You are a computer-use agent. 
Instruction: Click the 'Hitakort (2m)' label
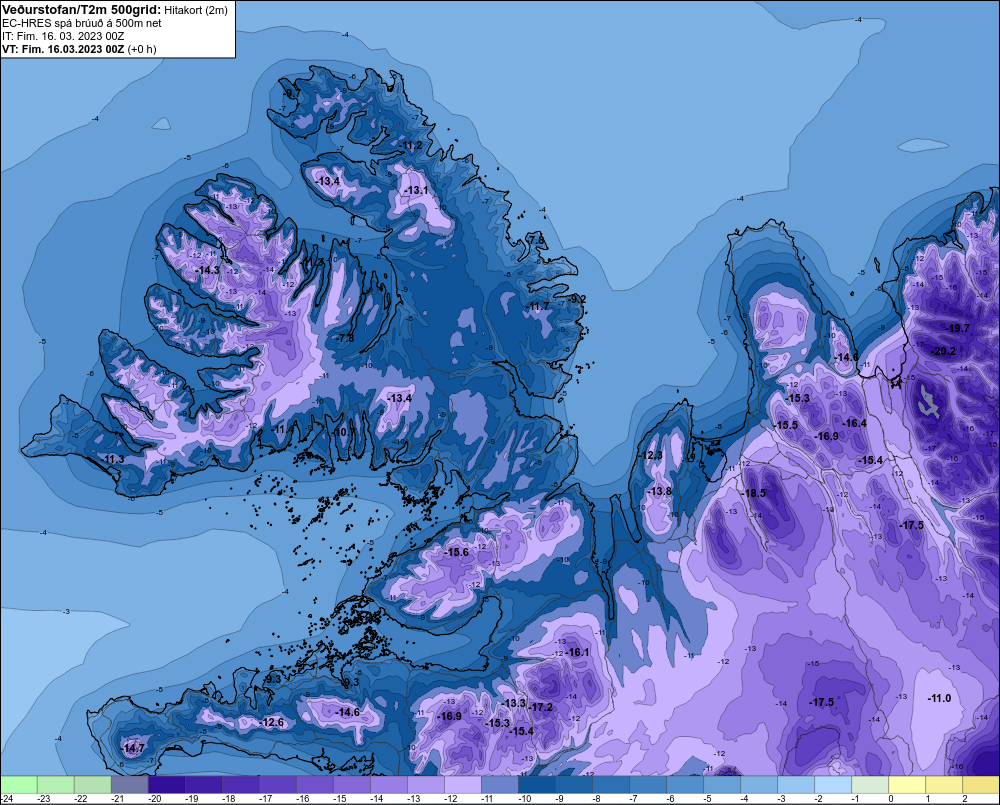[196, 10]
